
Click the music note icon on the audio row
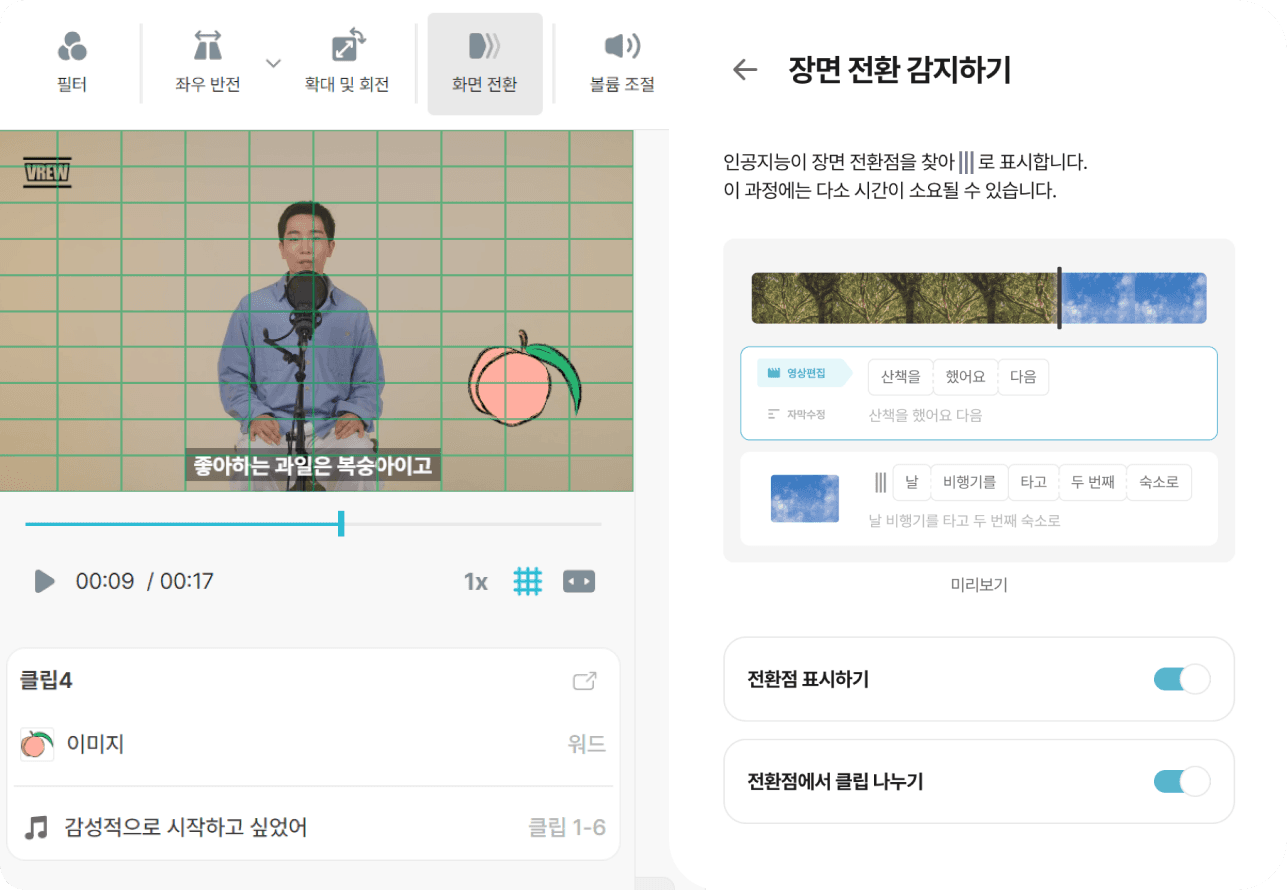[36, 825]
